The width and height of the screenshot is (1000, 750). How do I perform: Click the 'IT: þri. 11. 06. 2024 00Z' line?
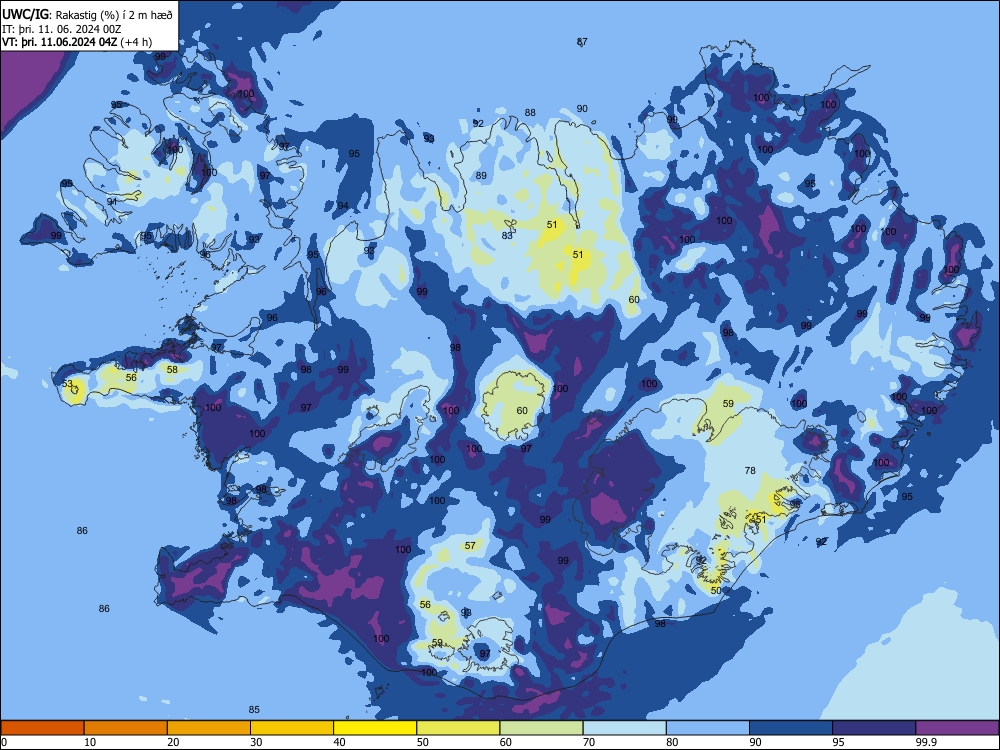(x=61, y=29)
